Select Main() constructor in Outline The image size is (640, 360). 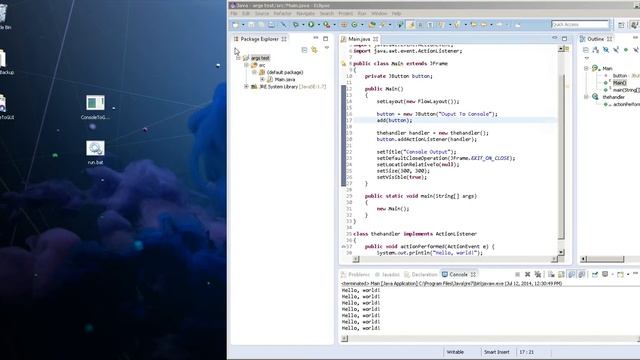point(619,83)
